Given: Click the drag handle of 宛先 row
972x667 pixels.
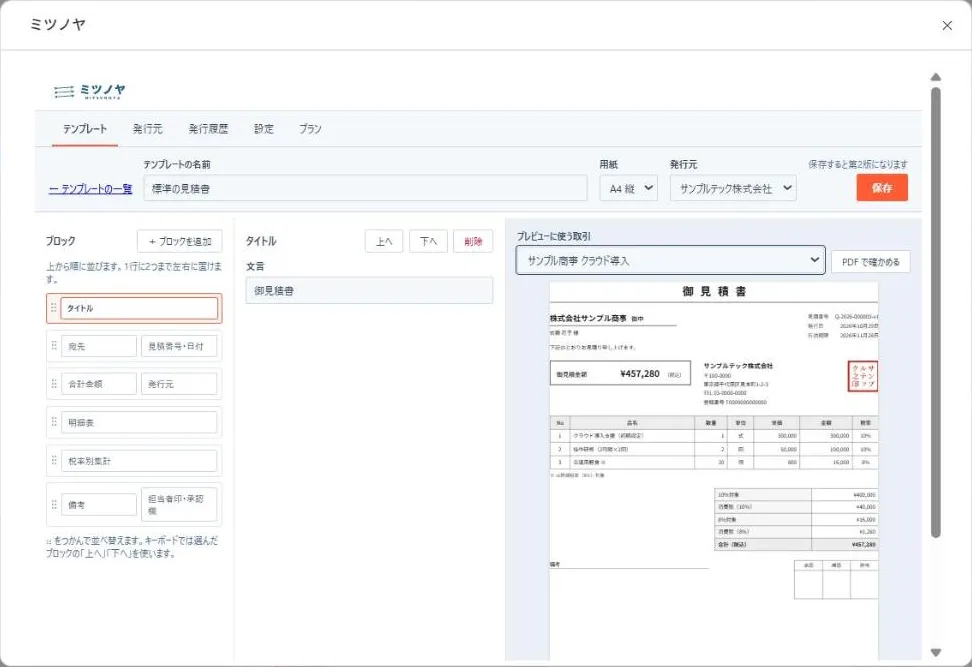Looking at the screenshot, I should (x=54, y=346).
